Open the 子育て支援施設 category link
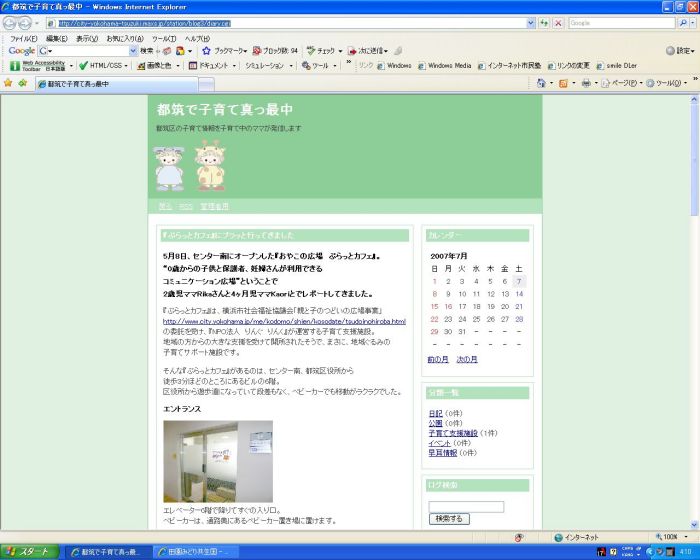 pyautogui.click(x=453, y=433)
